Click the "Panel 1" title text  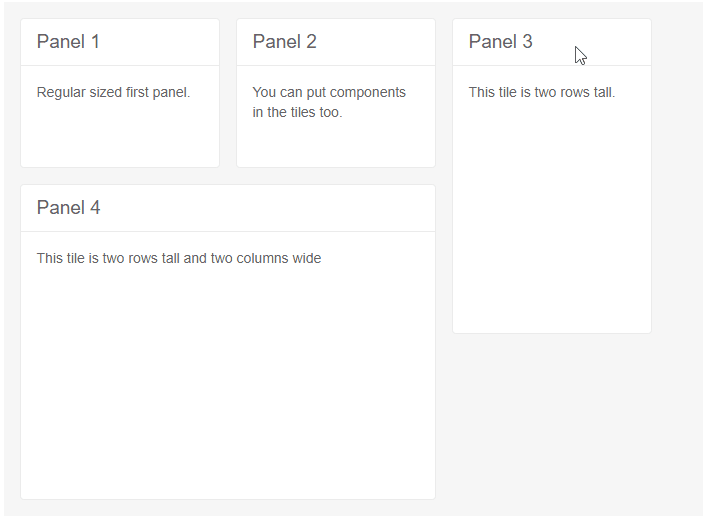tap(68, 42)
